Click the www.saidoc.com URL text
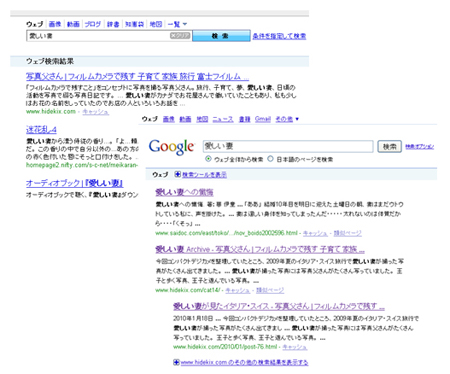 226,233
